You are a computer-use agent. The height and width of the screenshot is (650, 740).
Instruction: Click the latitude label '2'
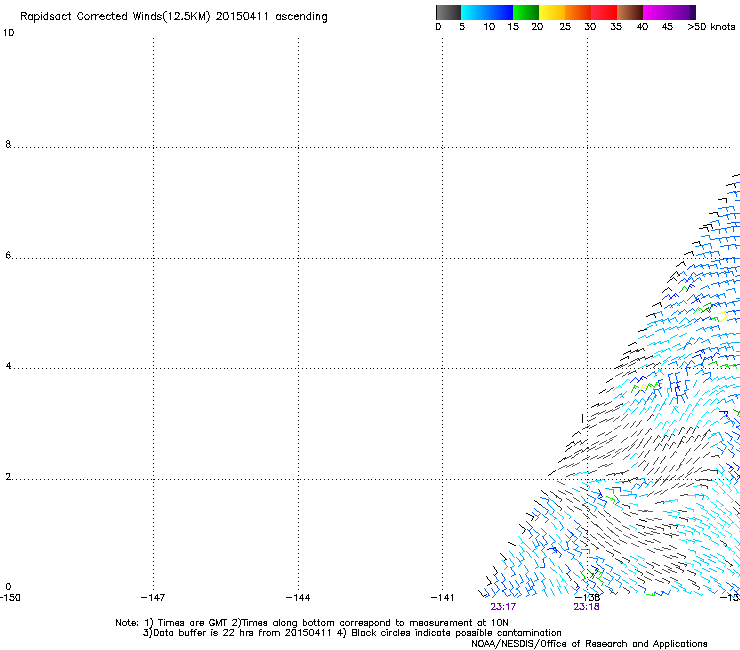pos(8,477)
